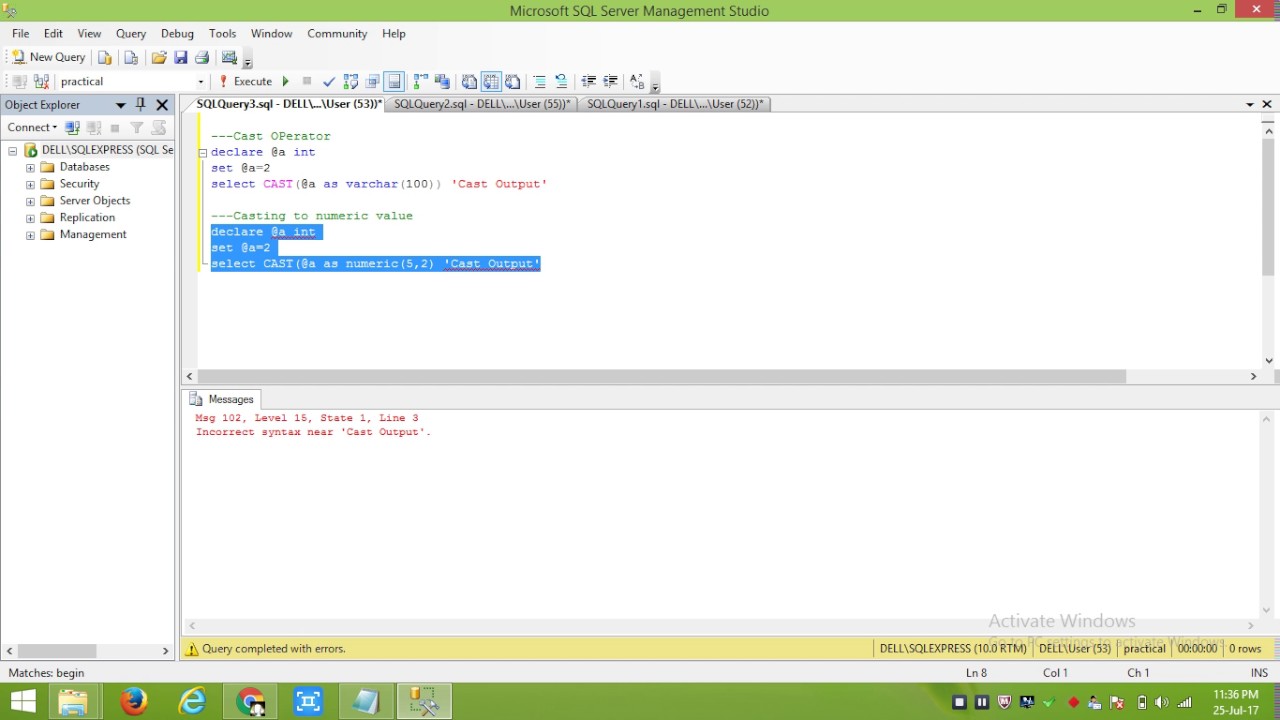Collapse the DELL\SQLEXPRESS server node
The height and width of the screenshot is (720, 1280).
[13, 151]
